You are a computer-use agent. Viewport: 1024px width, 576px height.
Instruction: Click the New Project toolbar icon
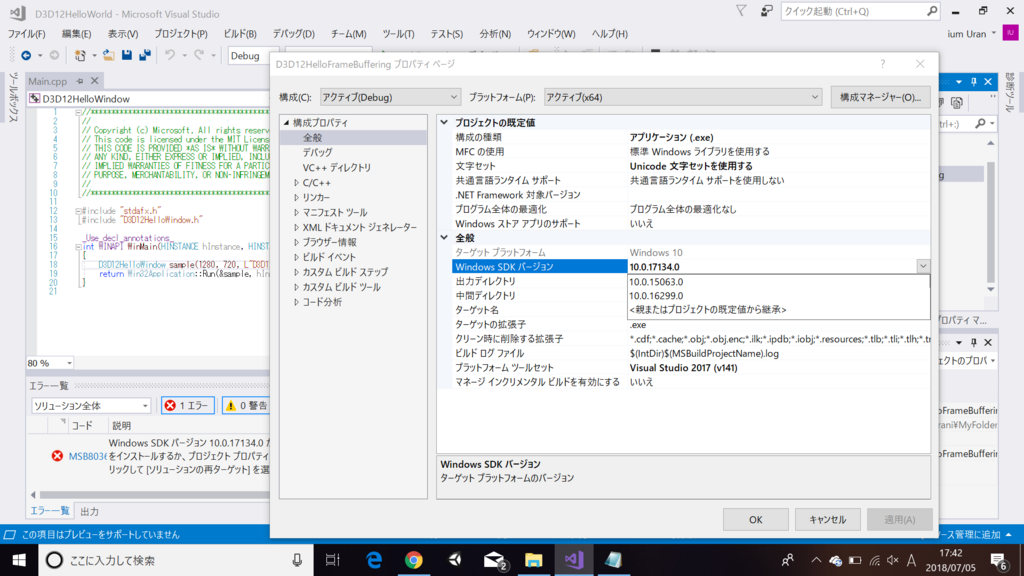[x=80, y=56]
